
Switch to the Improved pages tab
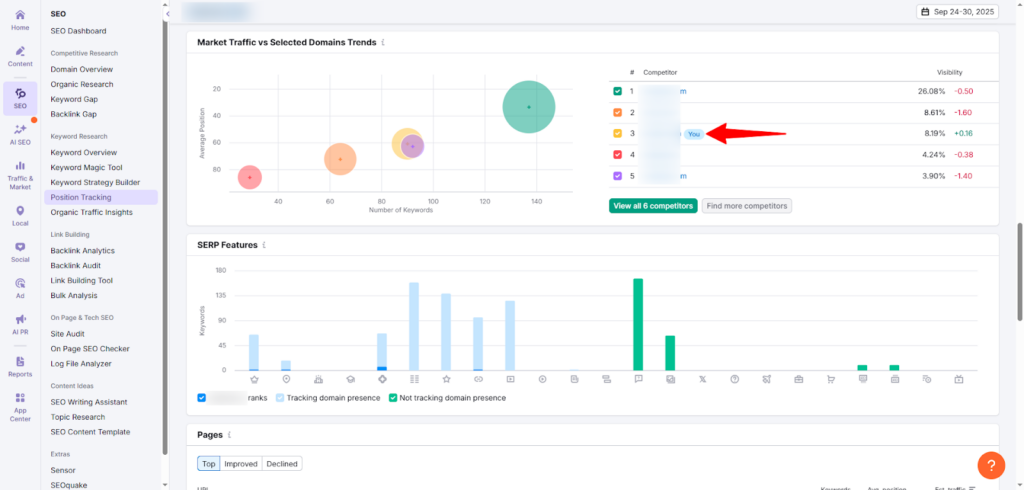tap(241, 464)
